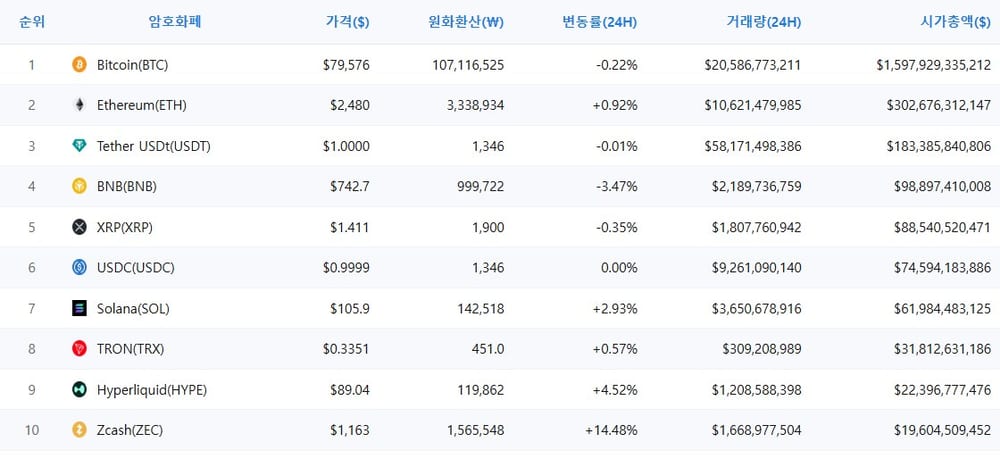Open Solana(SOL) name link
This screenshot has height=459, width=1000.
pos(133,309)
